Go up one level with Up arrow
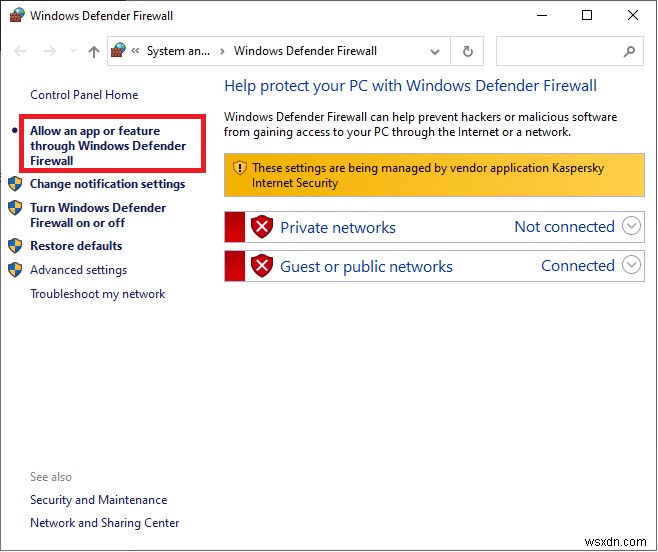 [x=94, y=51]
